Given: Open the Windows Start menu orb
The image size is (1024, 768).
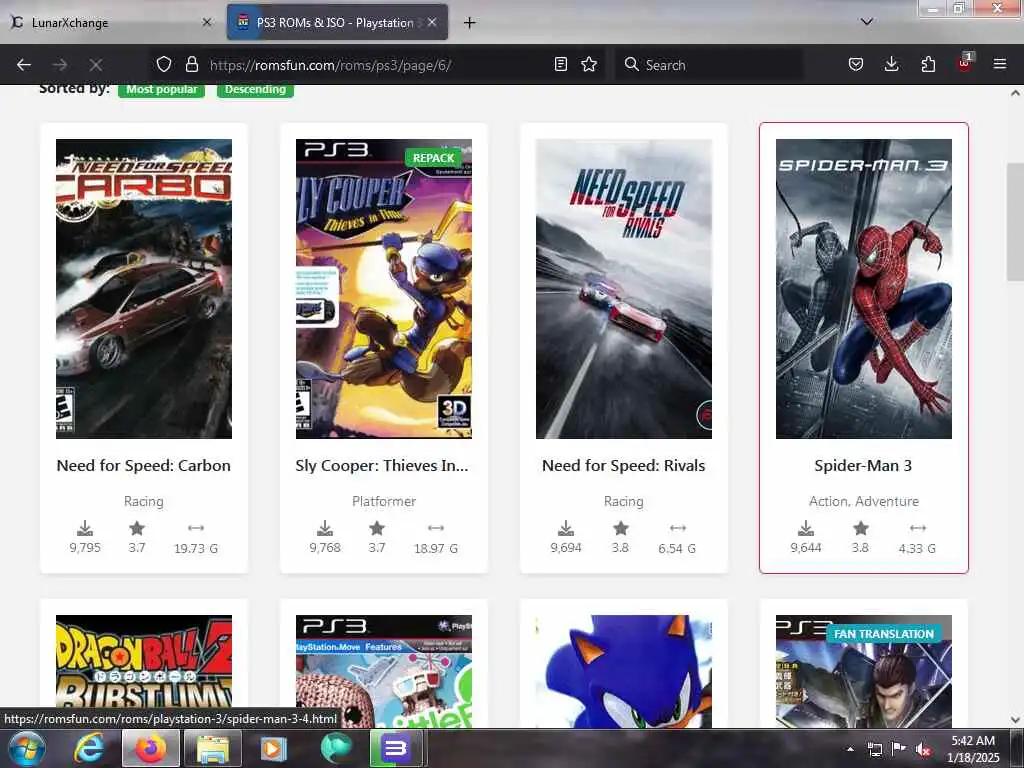Looking at the screenshot, I should click(x=26, y=749).
